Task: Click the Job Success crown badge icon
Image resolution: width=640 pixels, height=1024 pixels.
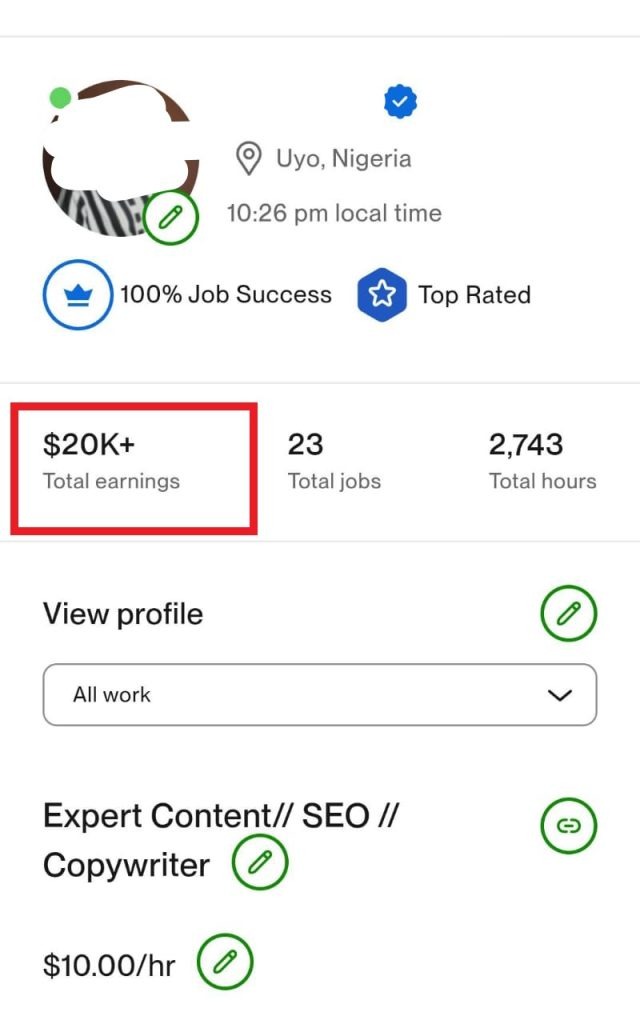Action: (77, 295)
